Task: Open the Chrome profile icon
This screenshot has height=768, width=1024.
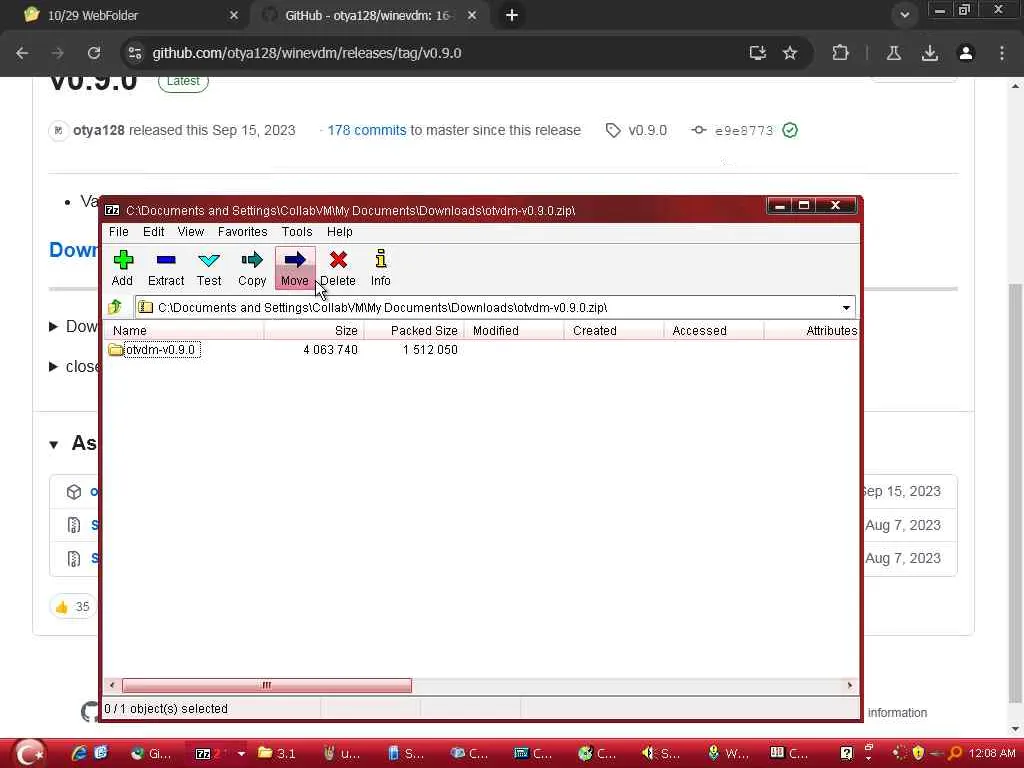Action: tap(966, 53)
